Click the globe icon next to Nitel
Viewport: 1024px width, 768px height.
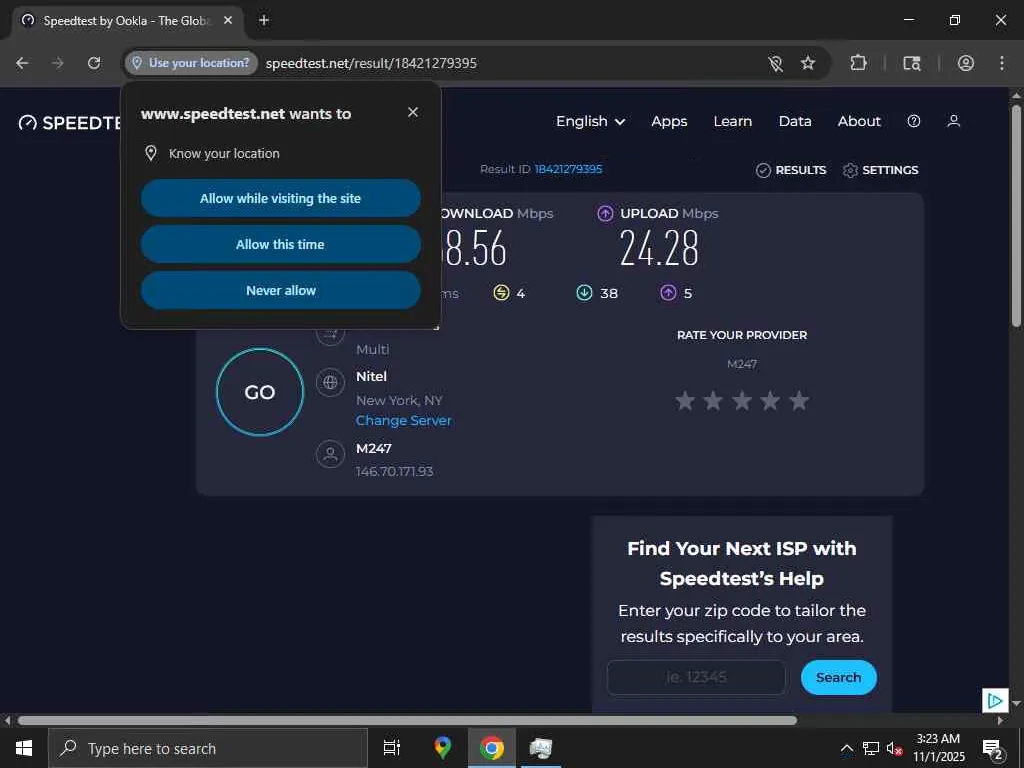pos(330,382)
